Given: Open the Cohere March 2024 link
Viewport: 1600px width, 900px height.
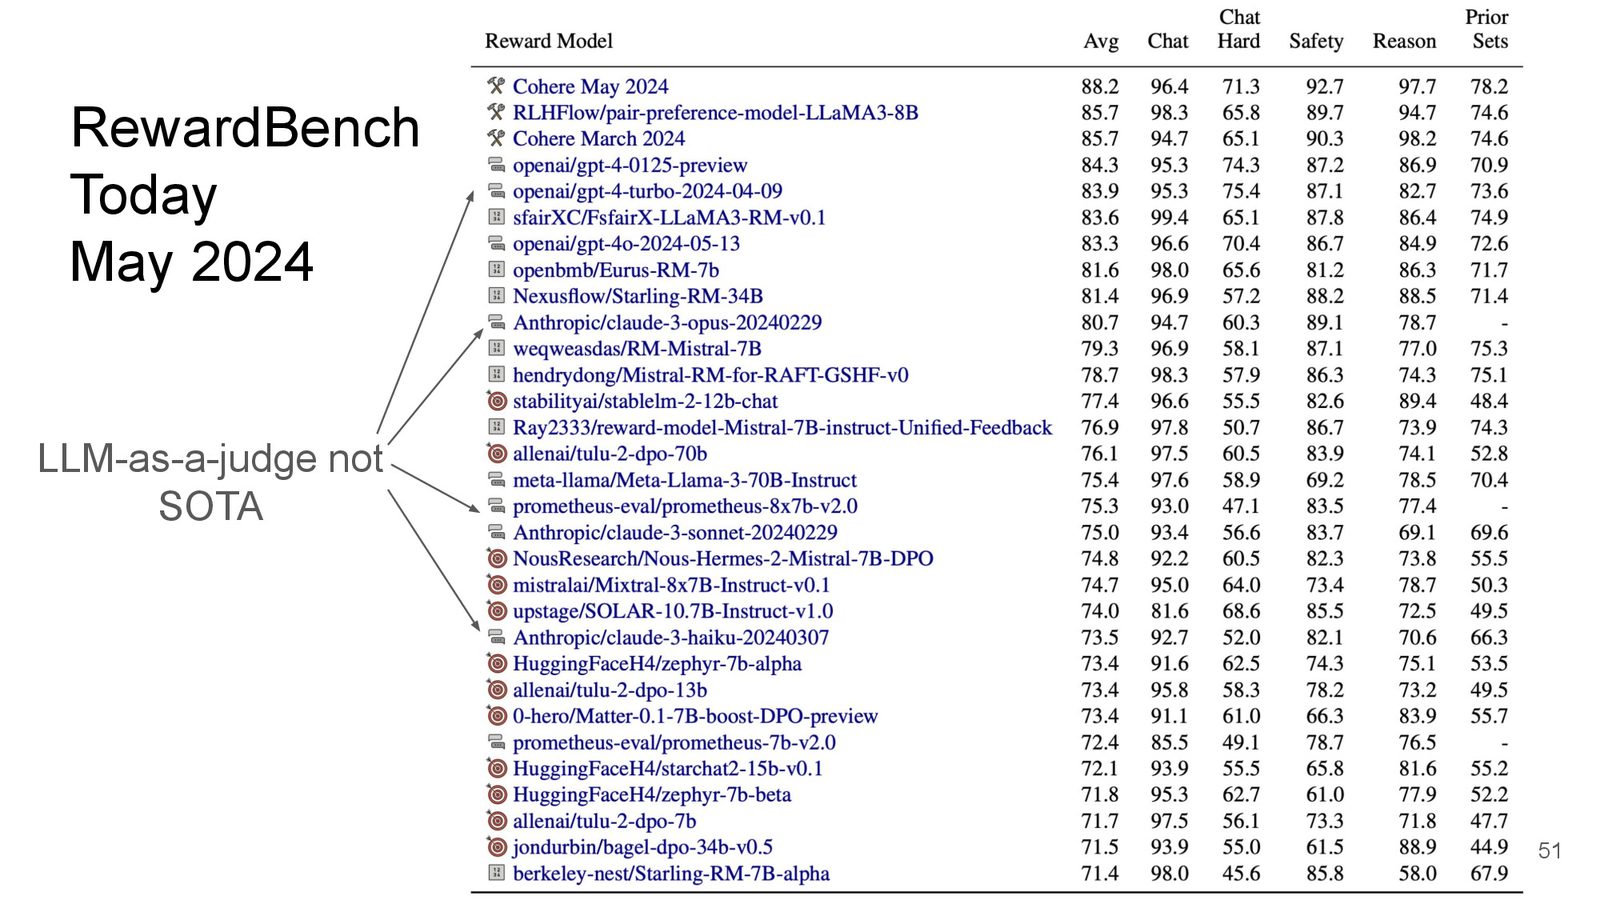Looking at the screenshot, I should coord(598,139).
